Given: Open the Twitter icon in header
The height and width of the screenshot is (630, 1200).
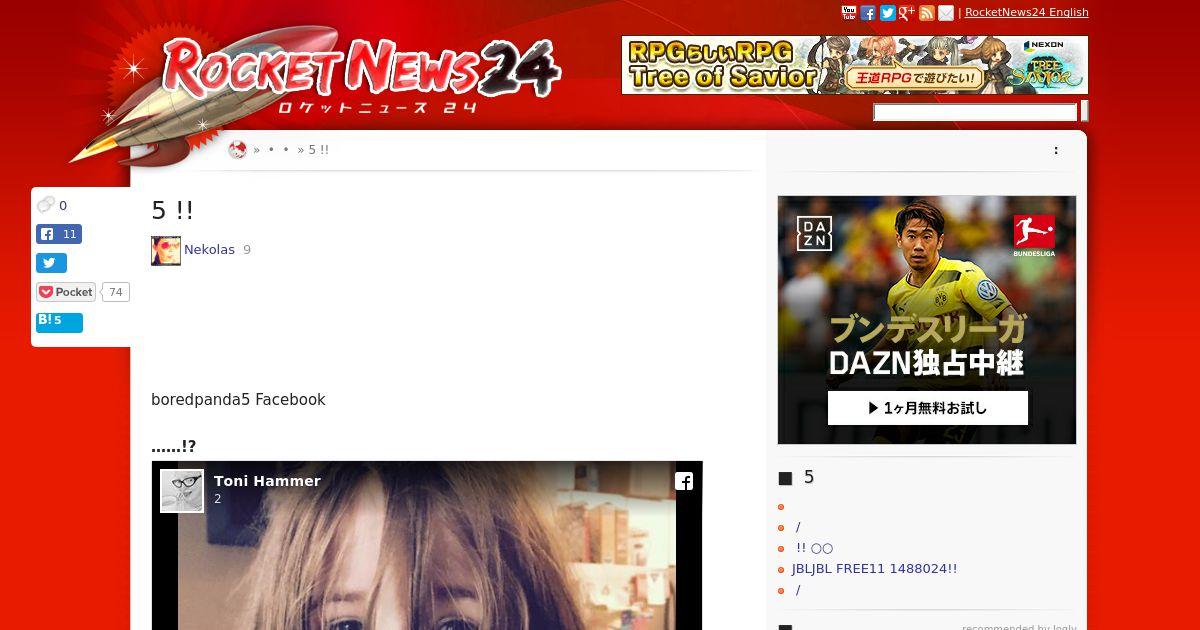Looking at the screenshot, I should tap(887, 13).
